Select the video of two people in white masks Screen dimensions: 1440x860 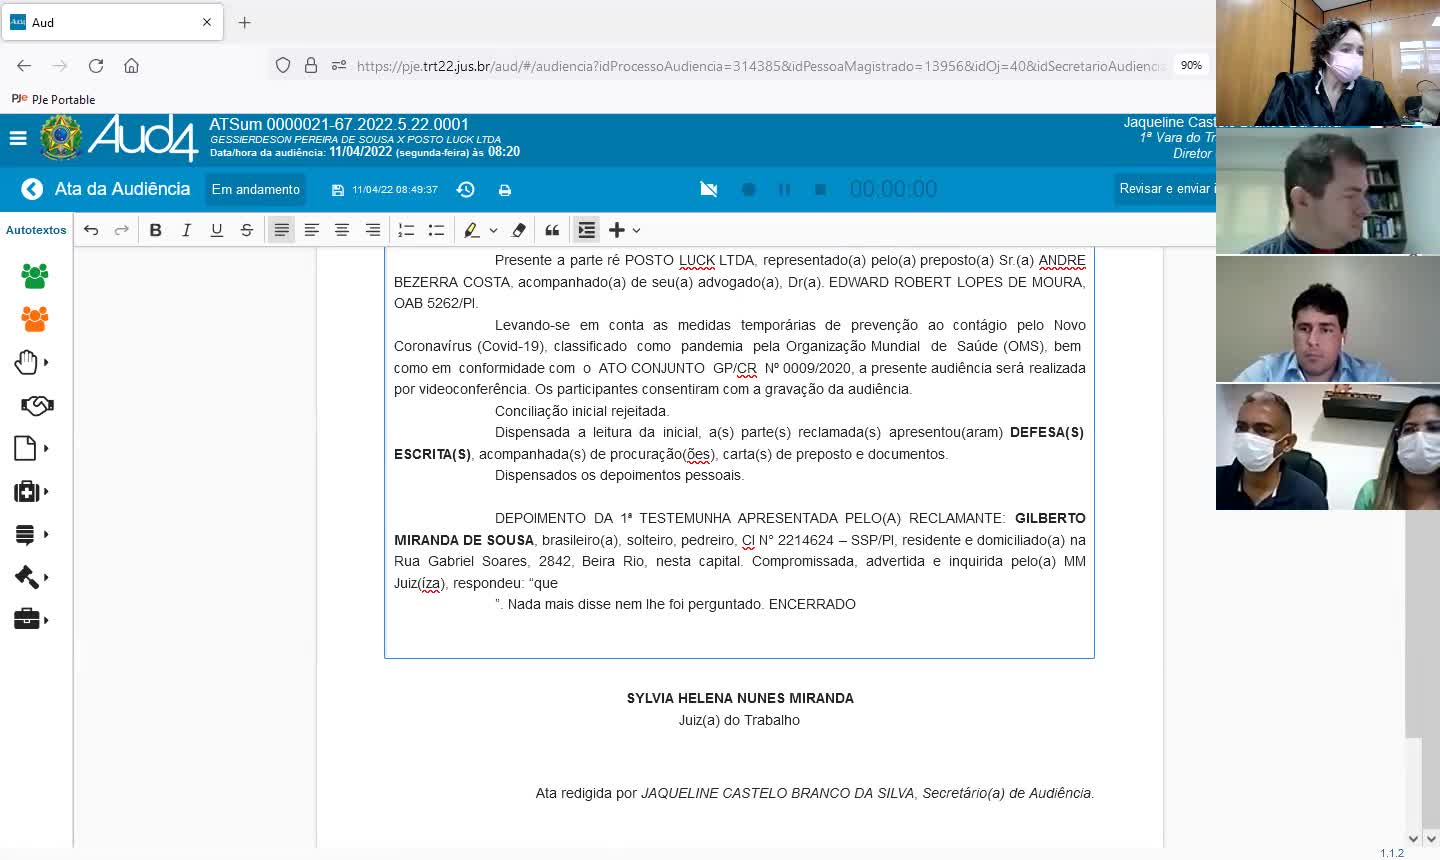point(1328,447)
